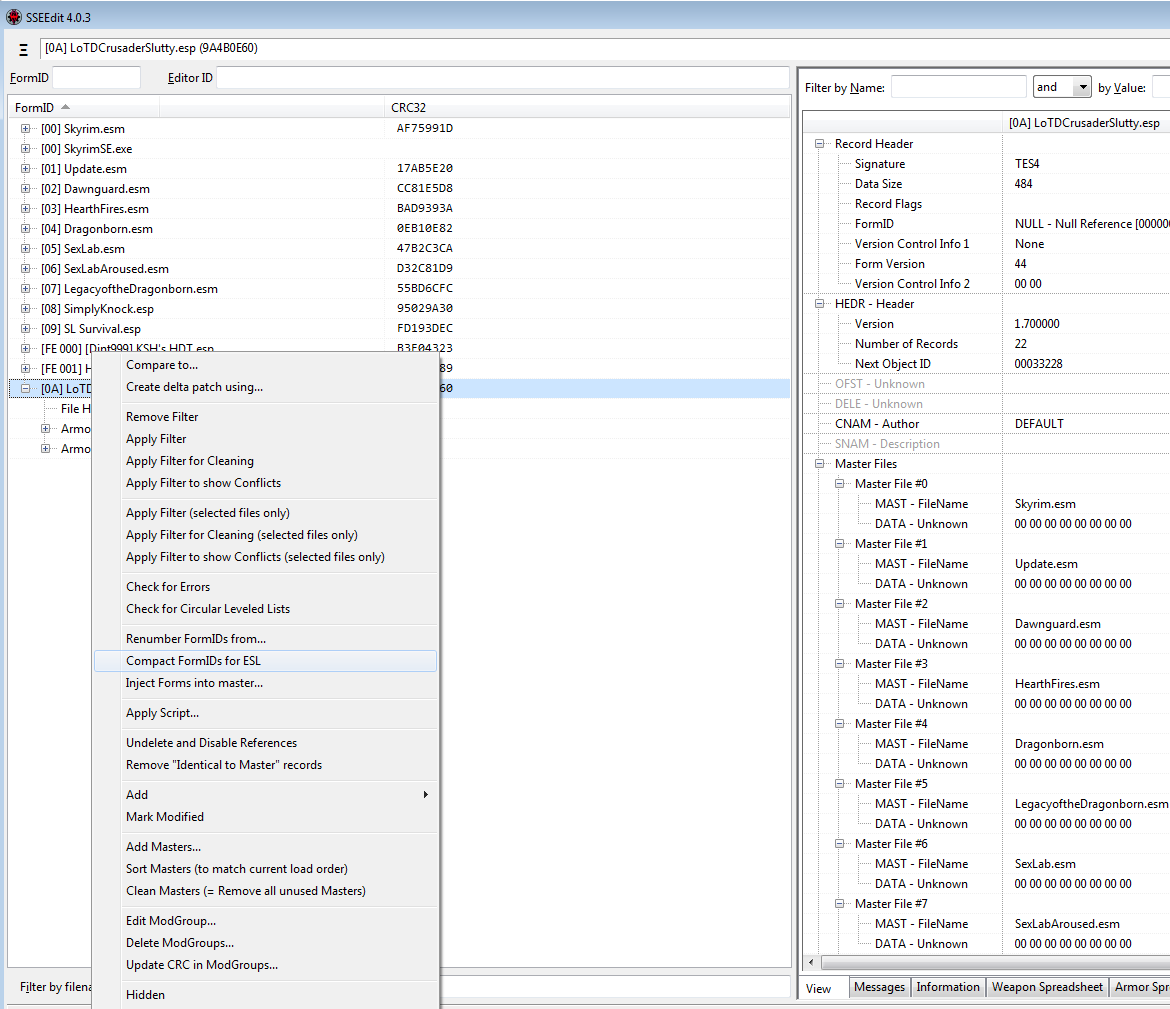Sort by the FormID column header

[84, 107]
